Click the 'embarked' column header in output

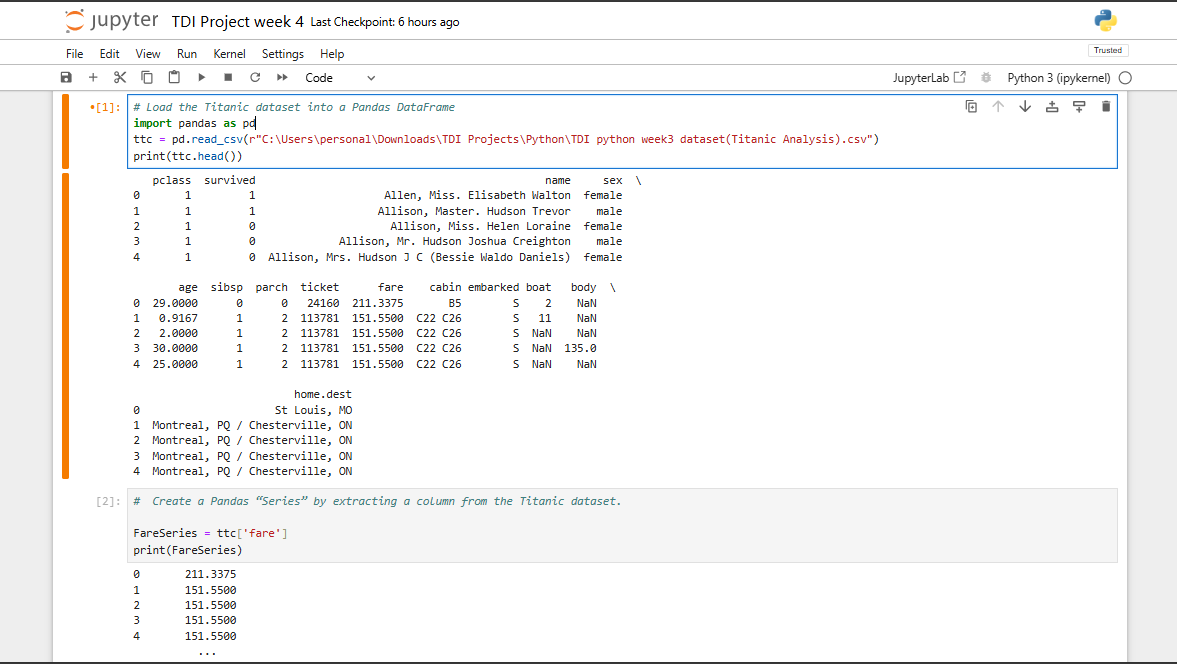pos(493,287)
